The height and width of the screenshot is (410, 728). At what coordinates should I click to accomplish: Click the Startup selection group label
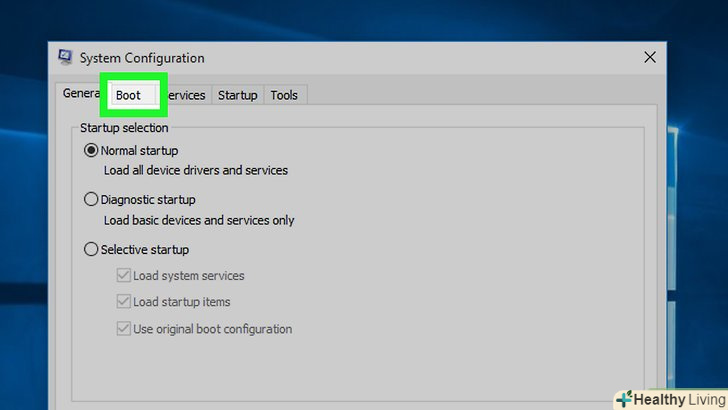(x=124, y=128)
